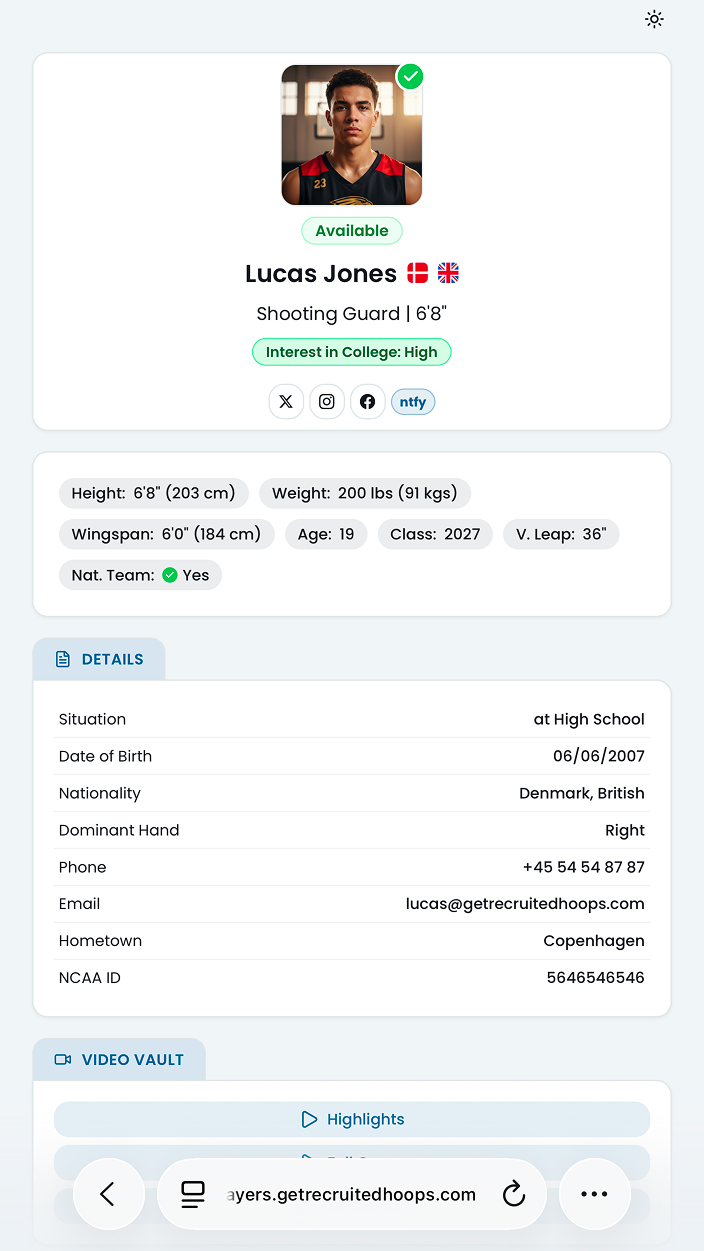The width and height of the screenshot is (704, 1251).
Task: Click the "Denmark, British" nationality value
Action: click(582, 793)
